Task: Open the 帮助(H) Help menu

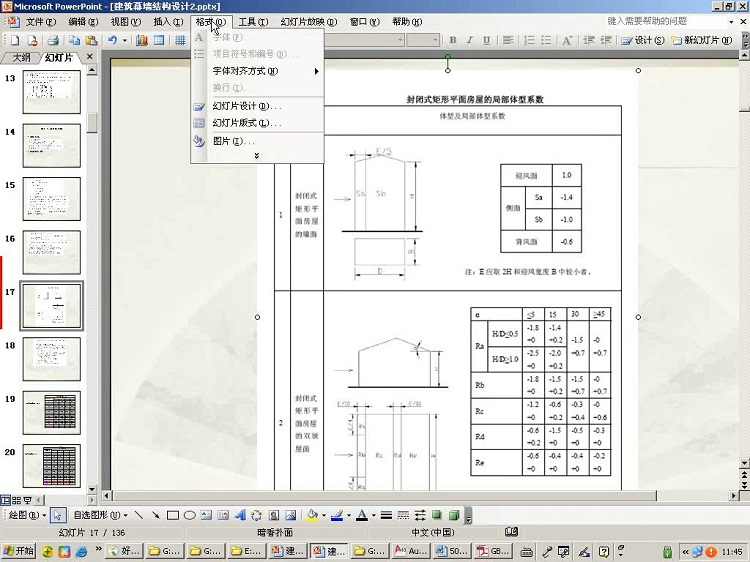Action: (x=407, y=22)
